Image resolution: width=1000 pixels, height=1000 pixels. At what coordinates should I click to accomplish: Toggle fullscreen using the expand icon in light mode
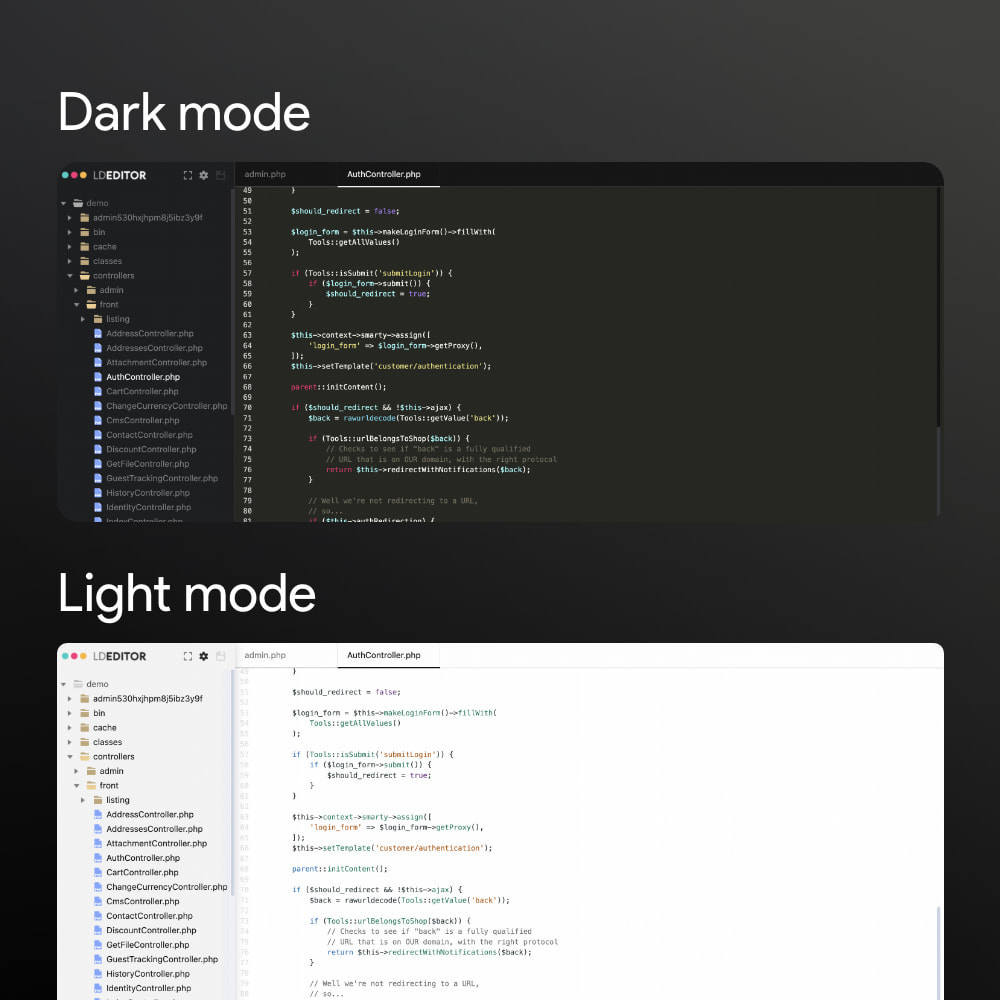tap(187, 656)
